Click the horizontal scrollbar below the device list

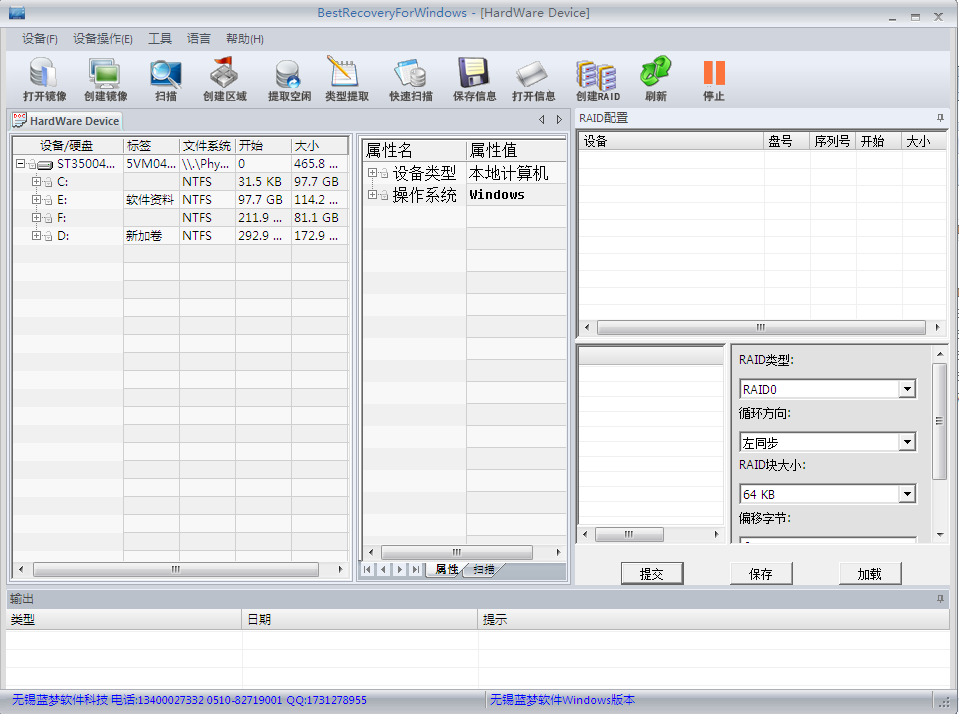pyautogui.click(x=177, y=569)
